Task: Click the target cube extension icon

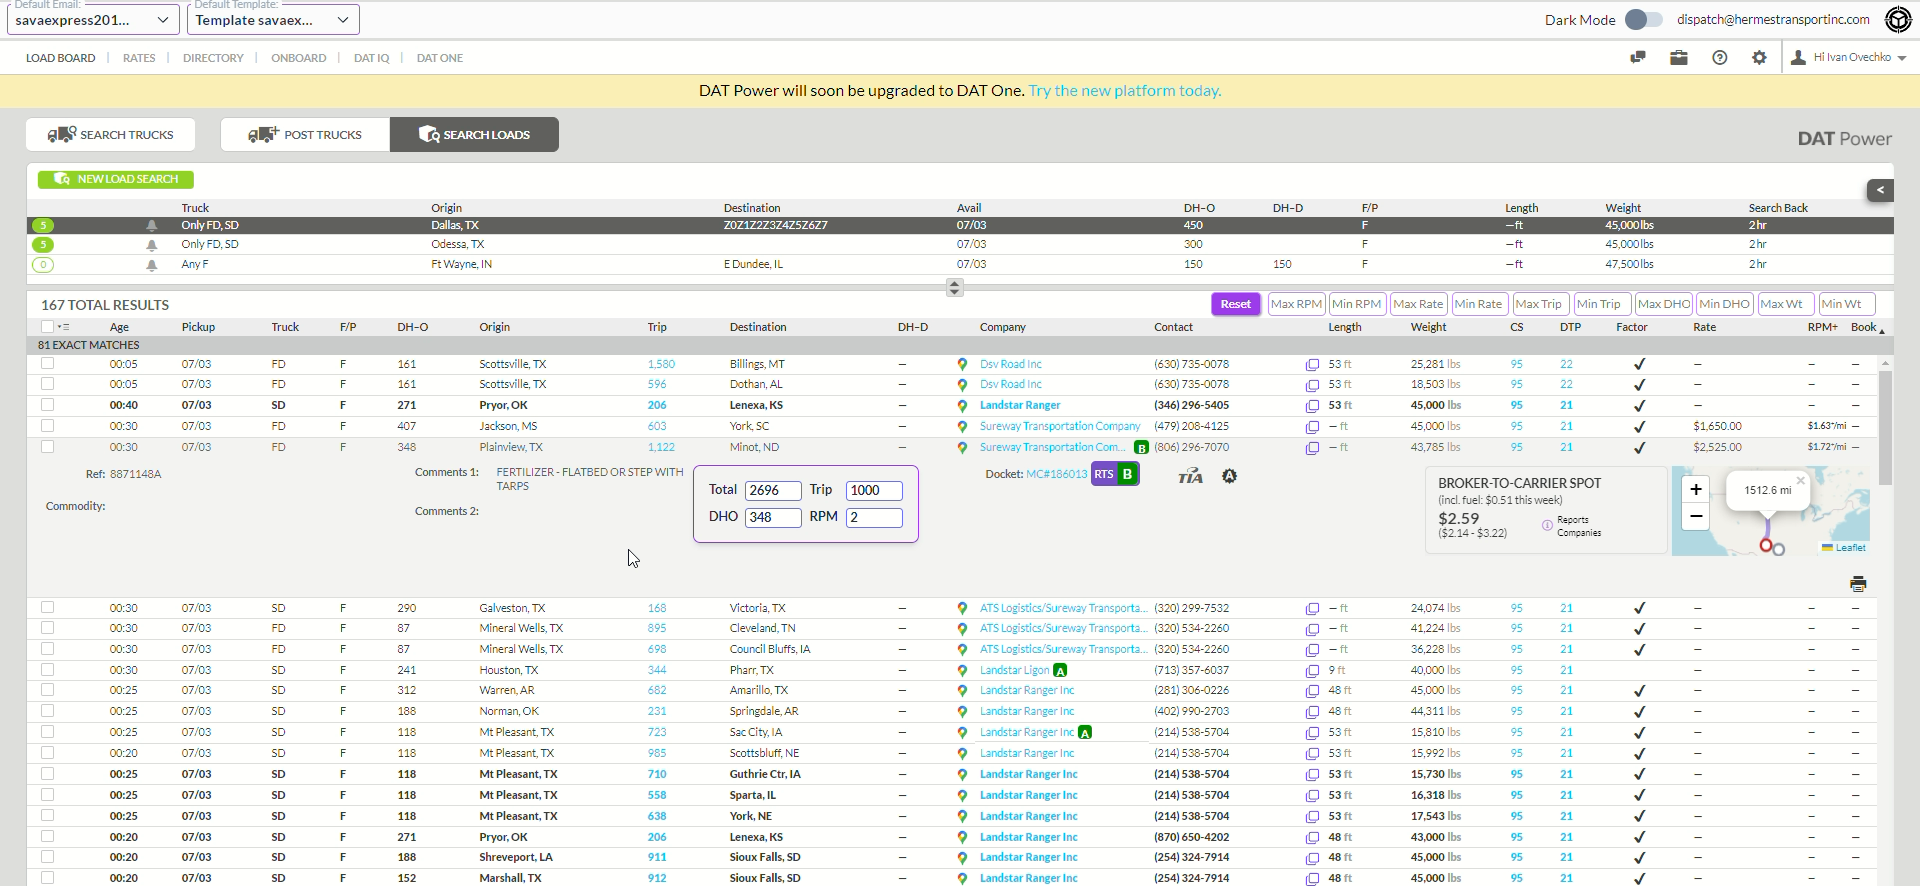Action: [x=1898, y=19]
